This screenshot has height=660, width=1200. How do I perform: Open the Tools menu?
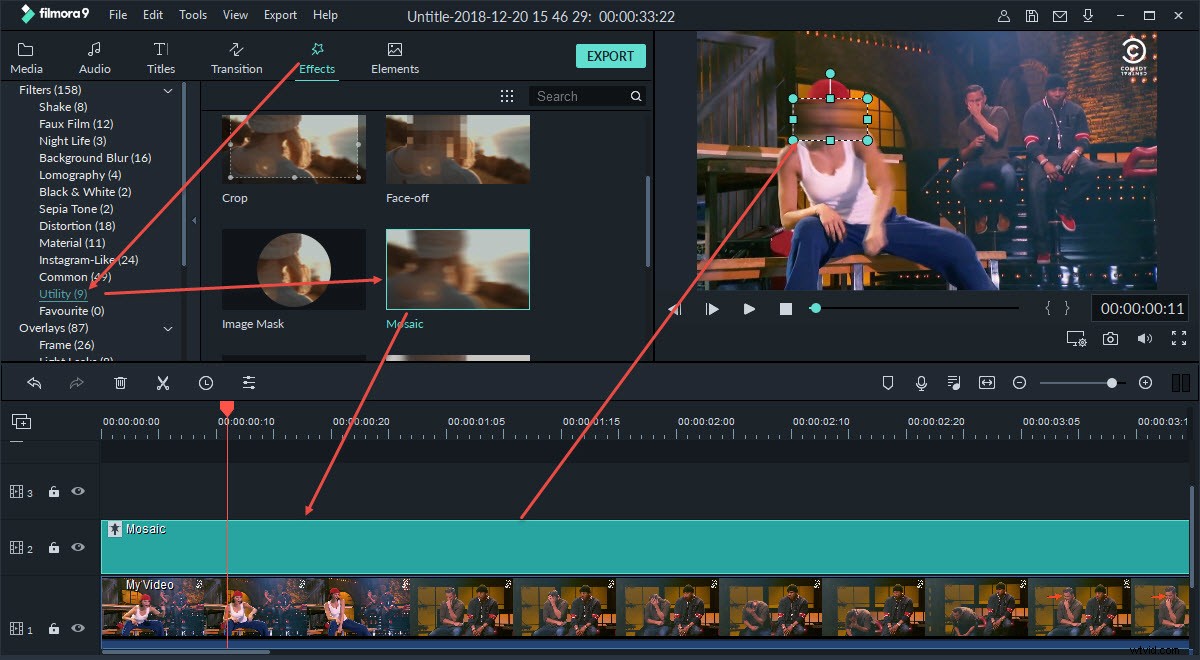point(192,14)
